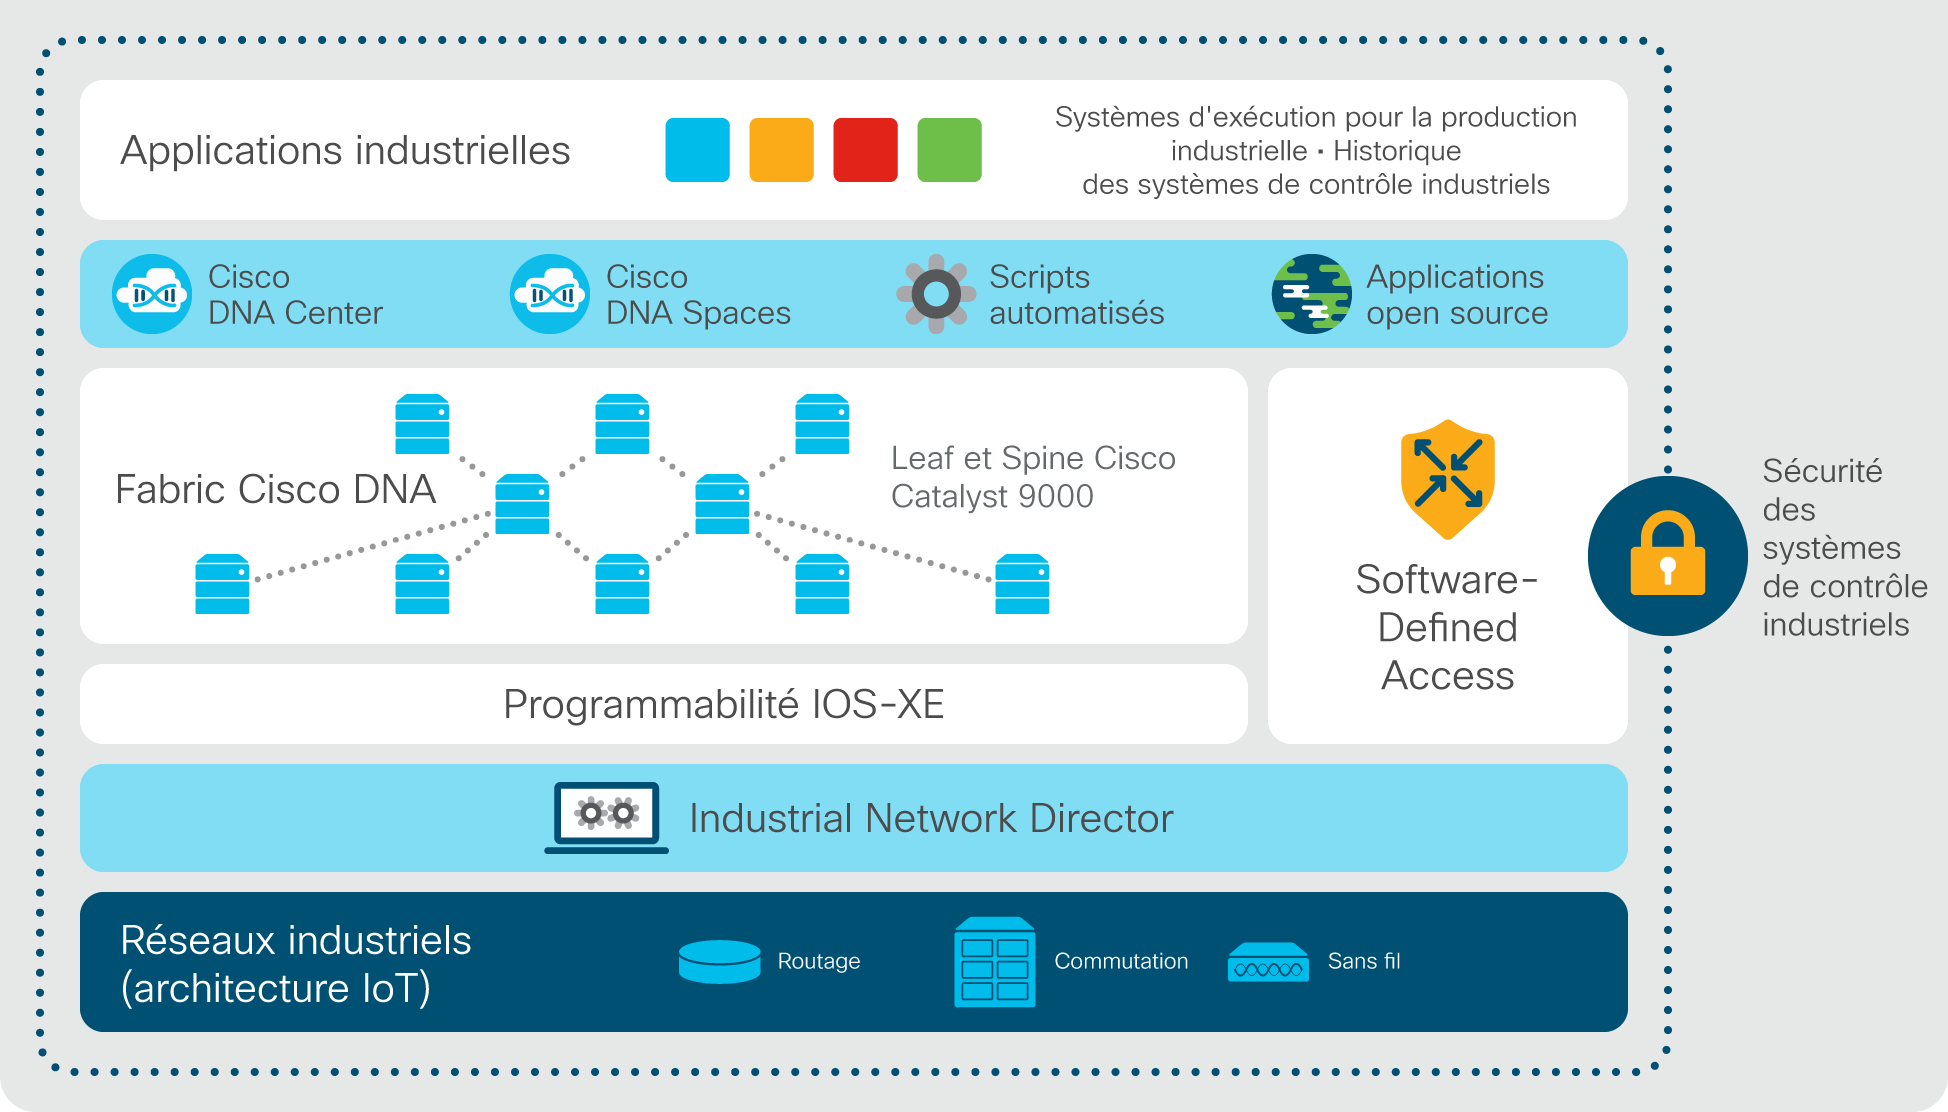This screenshot has width=1948, height=1112.
Task: Click the left spine server beside Fabric Cisco DNA
Action: tap(522, 504)
